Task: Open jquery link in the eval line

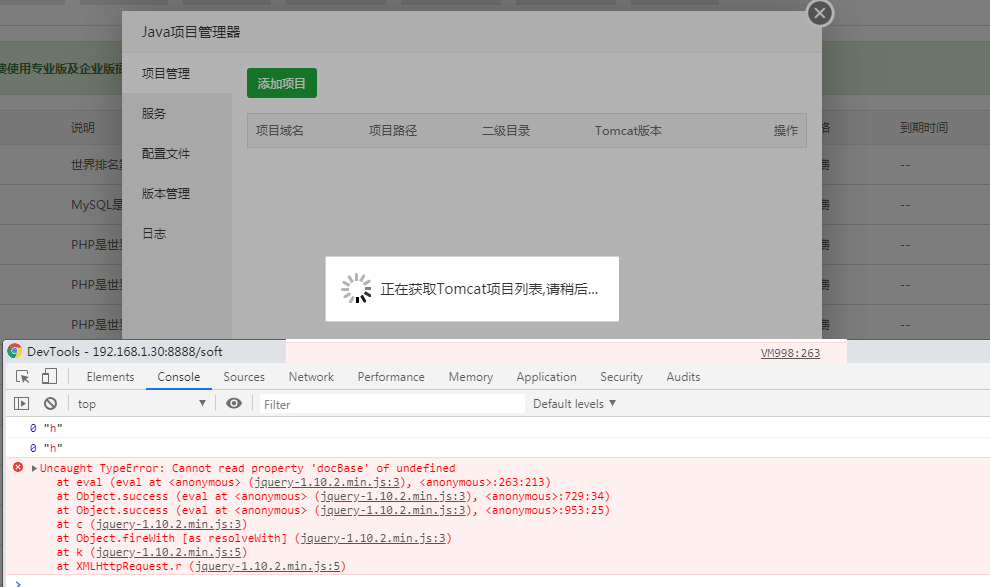Action: pos(328,482)
